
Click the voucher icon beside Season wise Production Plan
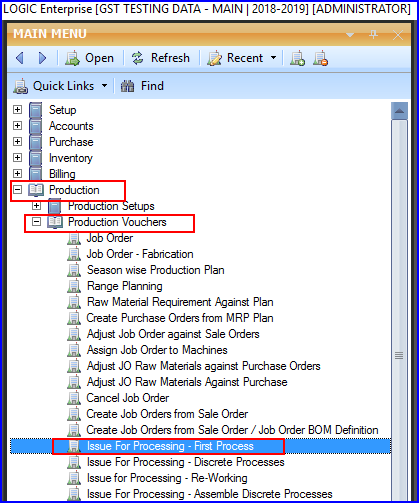click(74, 270)
